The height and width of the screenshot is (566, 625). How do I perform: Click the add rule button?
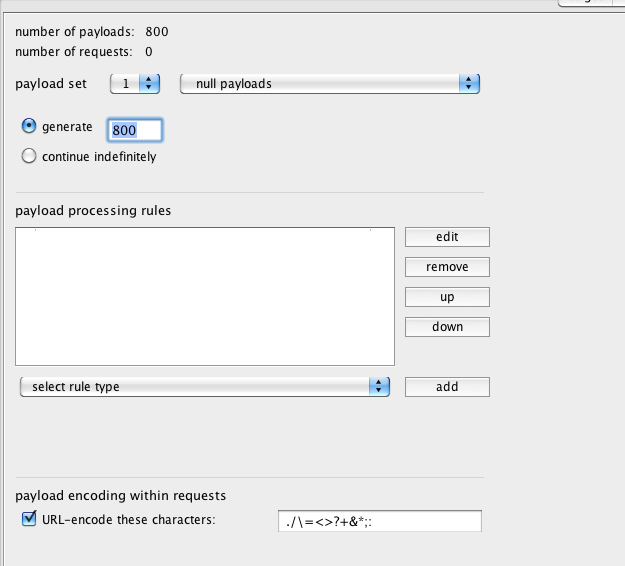tap(447, 387)
